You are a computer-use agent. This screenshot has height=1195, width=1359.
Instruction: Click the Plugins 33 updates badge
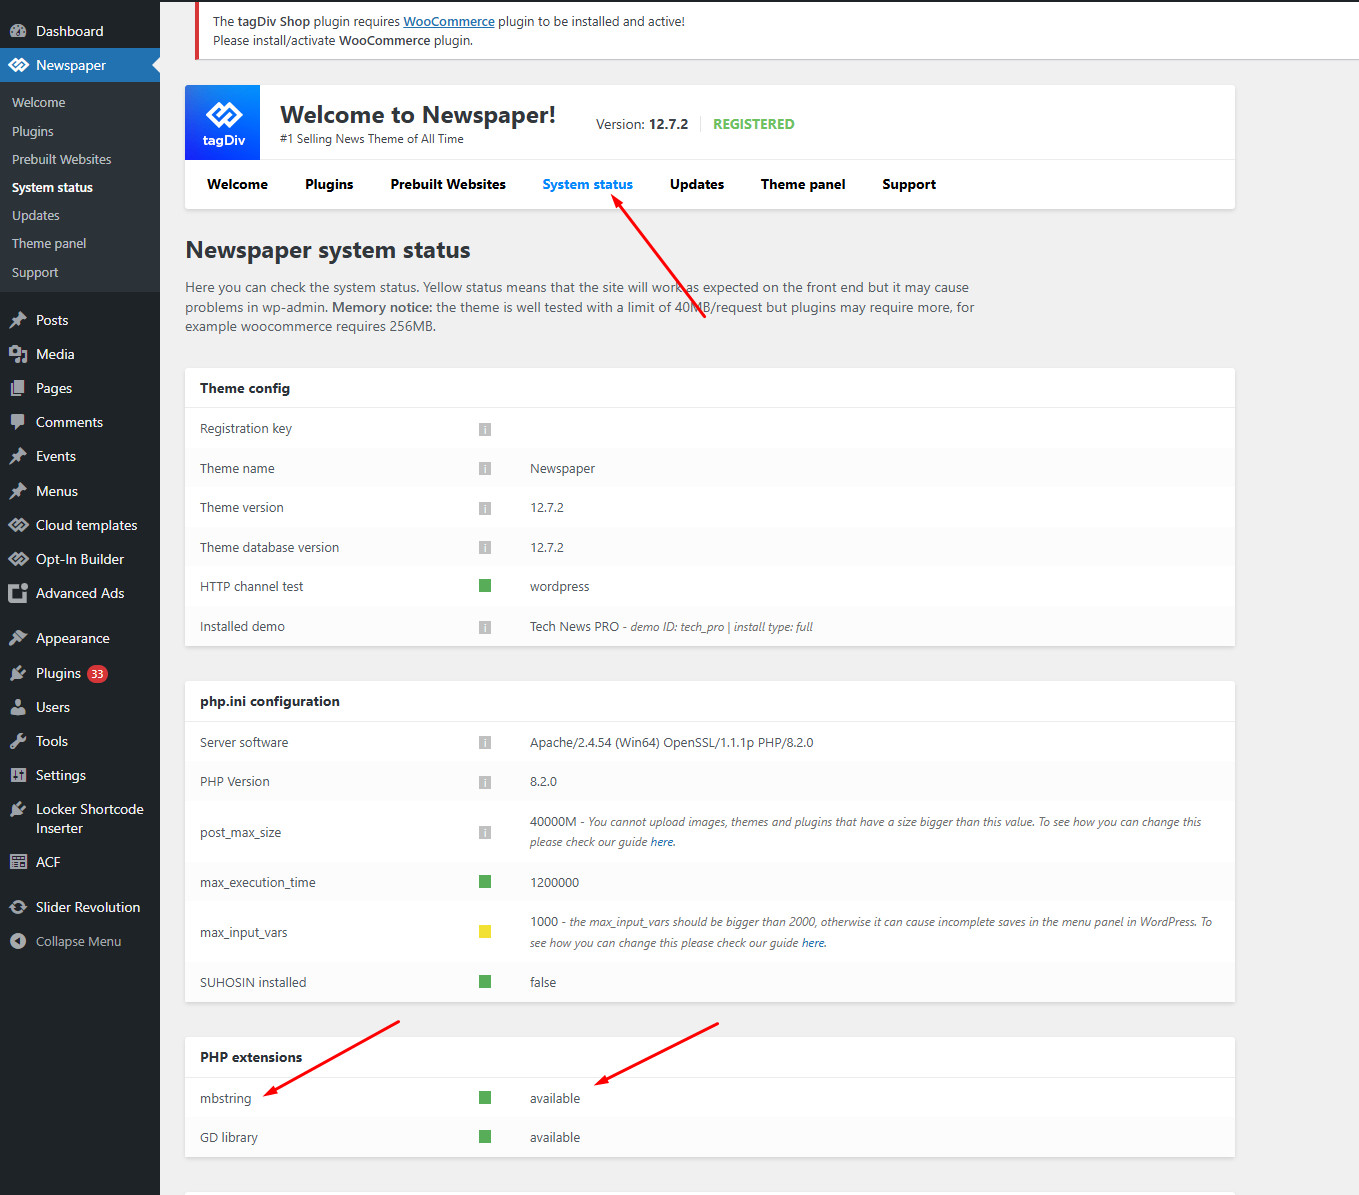pyautogui.click(x=97, y=674)
